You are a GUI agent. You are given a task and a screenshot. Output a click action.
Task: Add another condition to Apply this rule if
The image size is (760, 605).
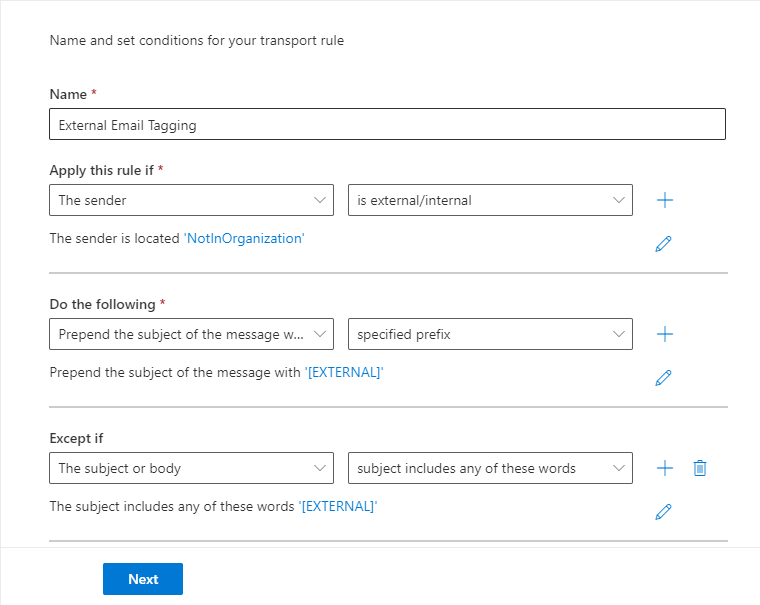point(665,200)
